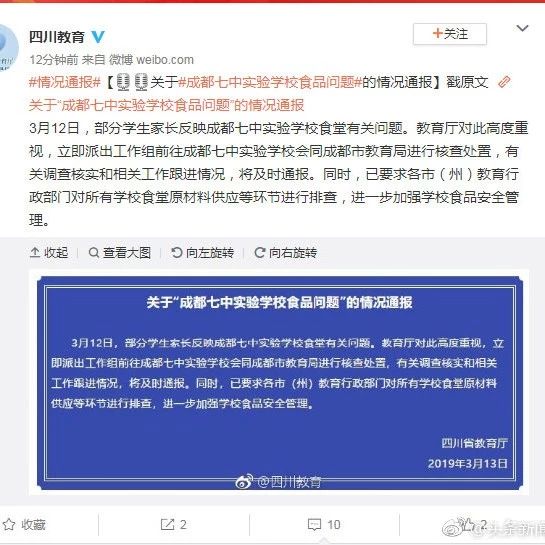Toggle 收藏 star to favorite post
Screen dimensions: 545x545
24,524
